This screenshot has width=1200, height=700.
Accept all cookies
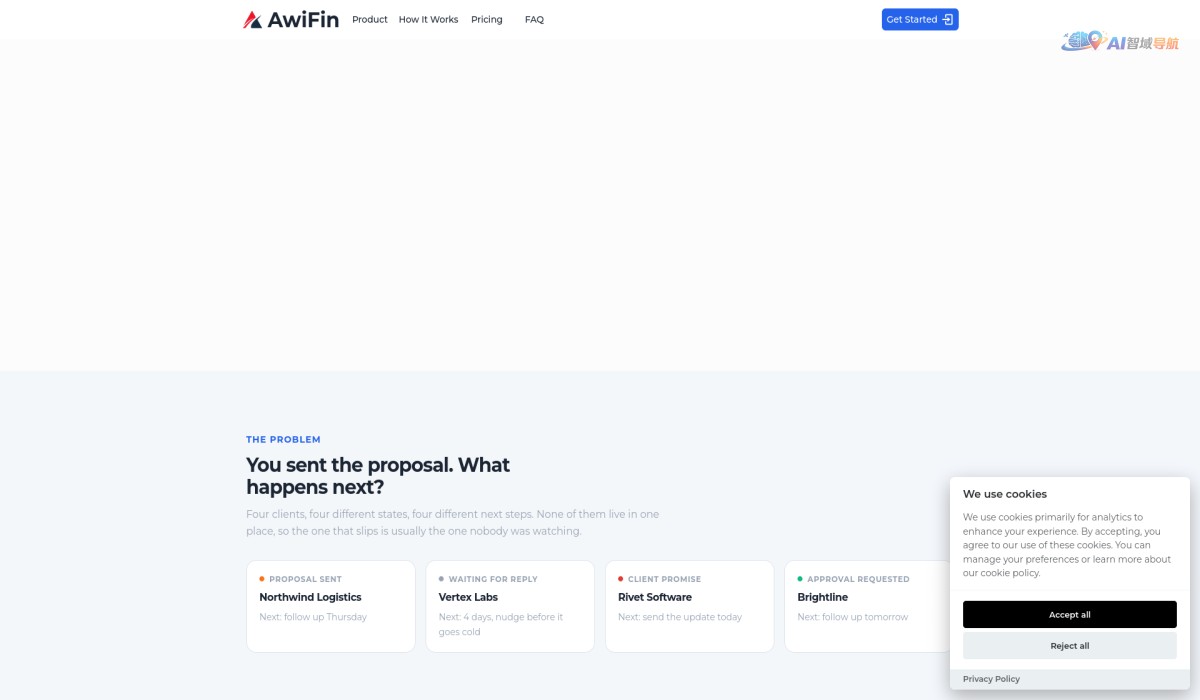1070,615
